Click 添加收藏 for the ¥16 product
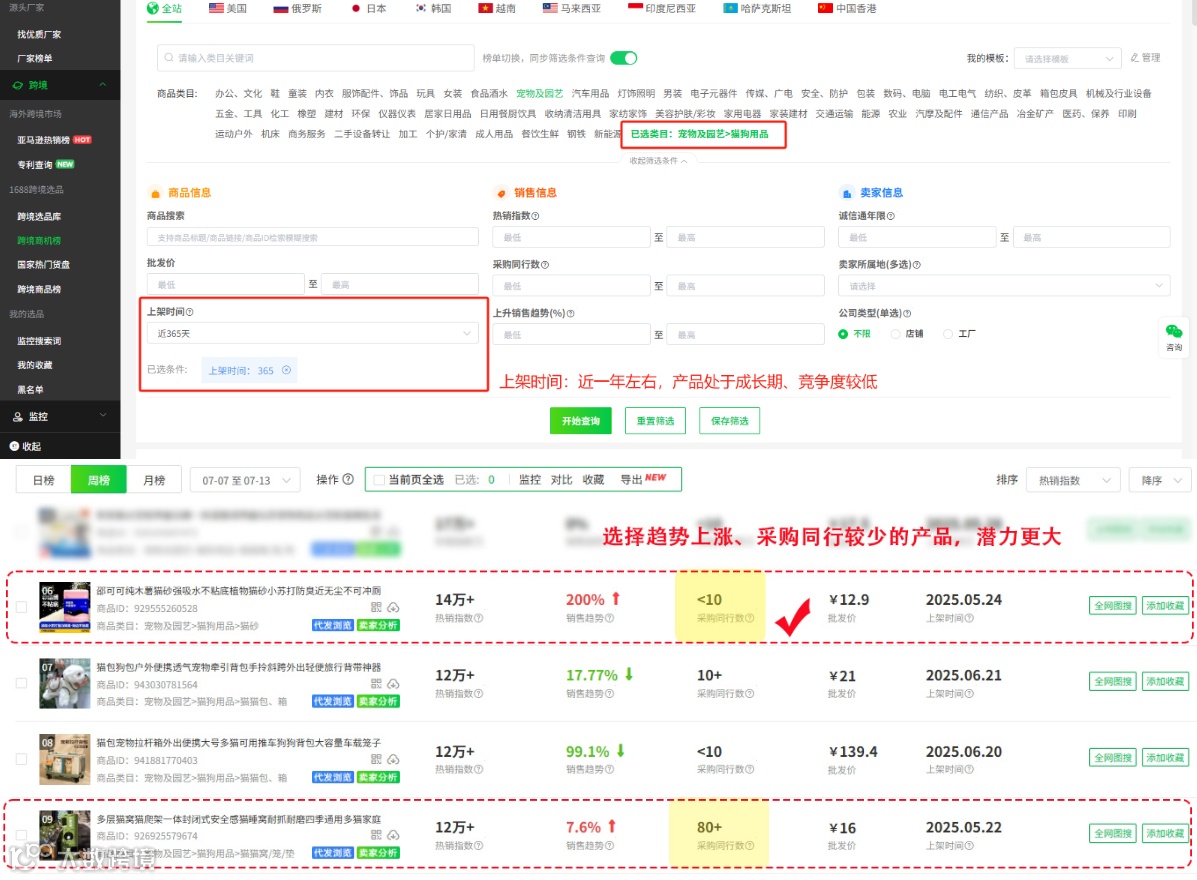 1165,833
